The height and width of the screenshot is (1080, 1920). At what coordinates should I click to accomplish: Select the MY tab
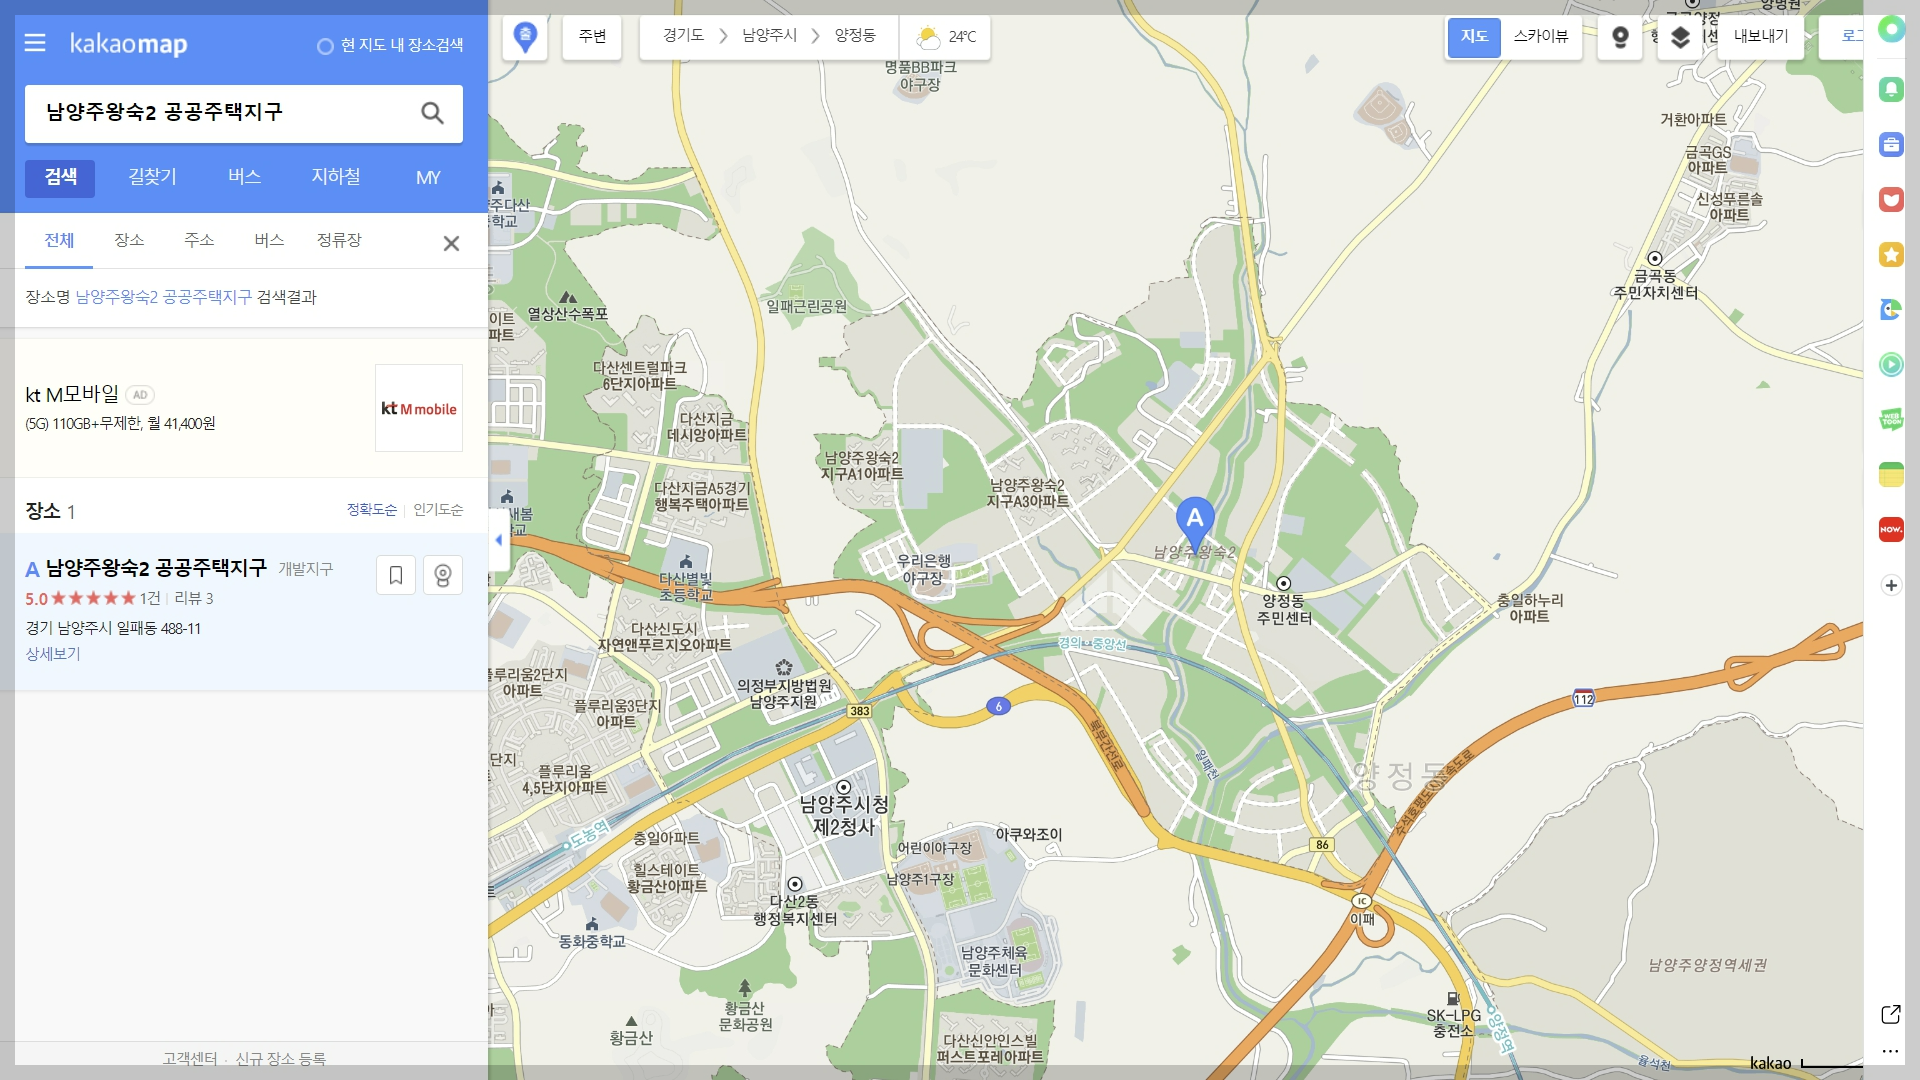[x=428, y=178]
